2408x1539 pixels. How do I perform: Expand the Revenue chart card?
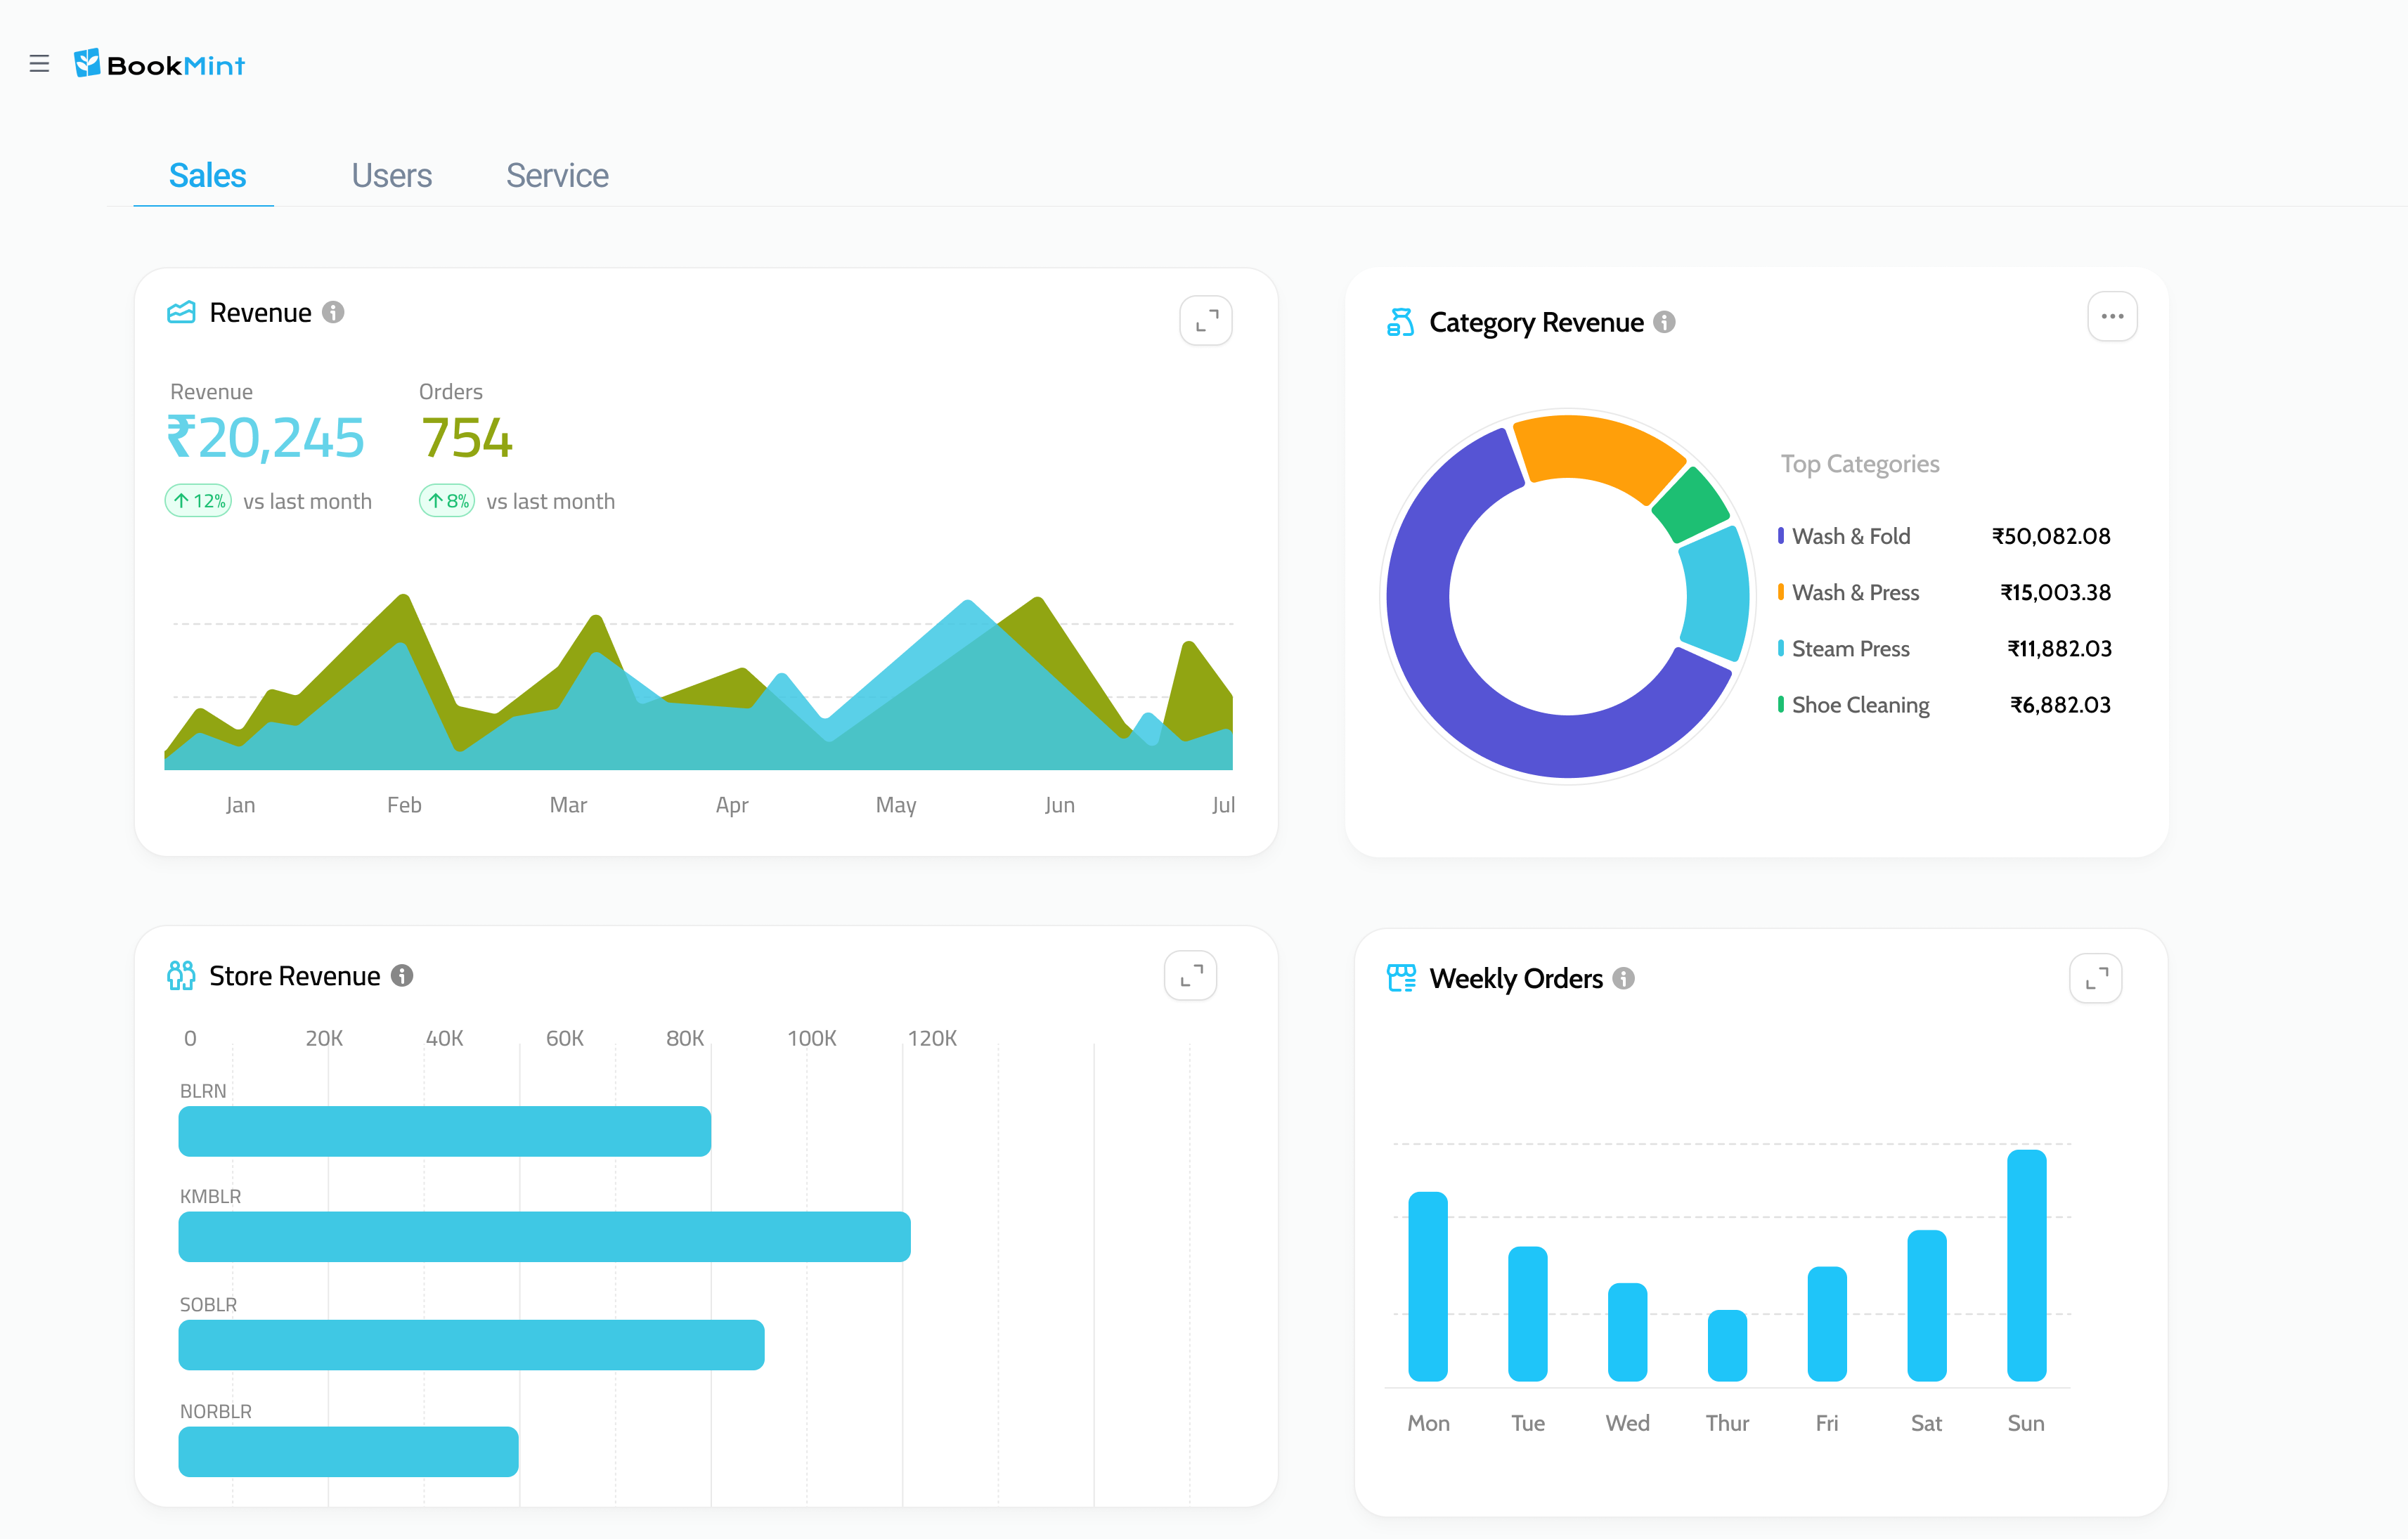[x=1206, y=321]
